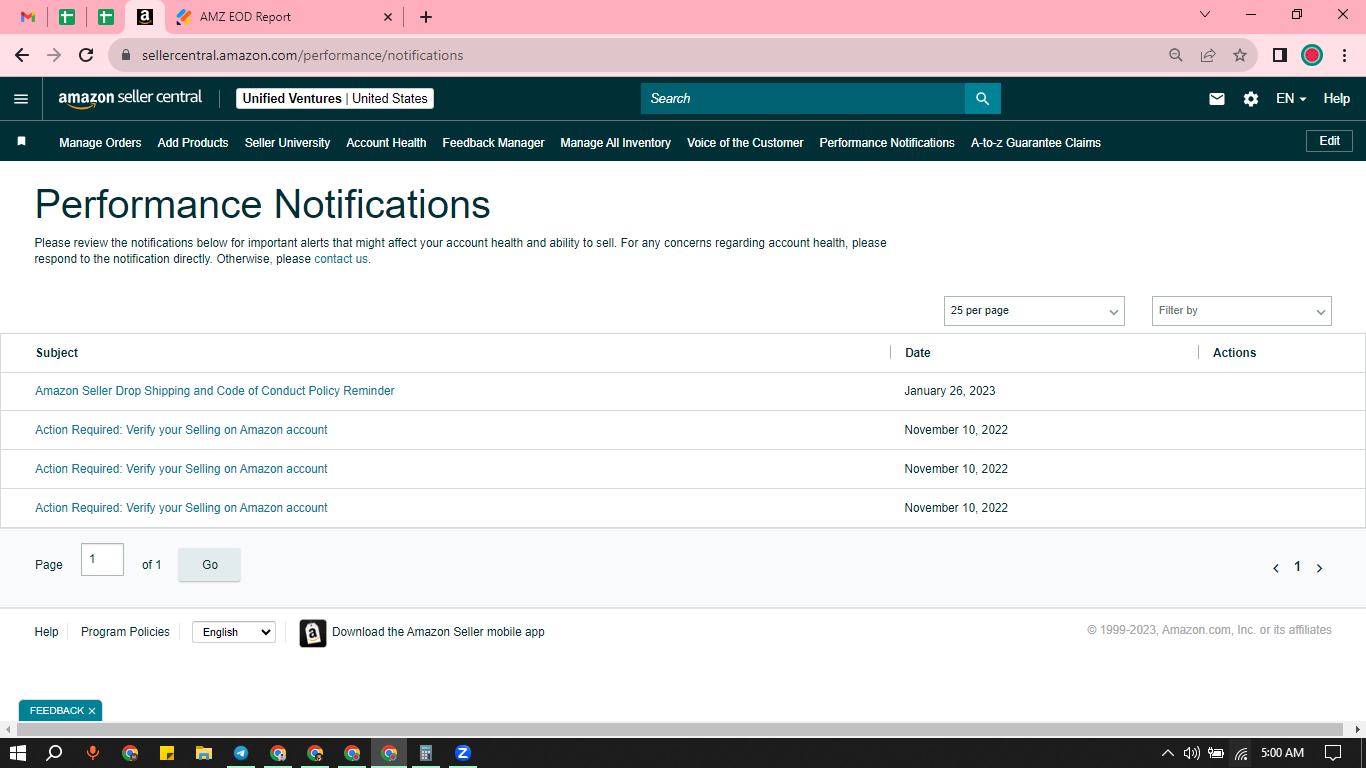Click the browser forward arrow
The width and height of the screenshot is (1366, 768).
click(x=54, y=55)
